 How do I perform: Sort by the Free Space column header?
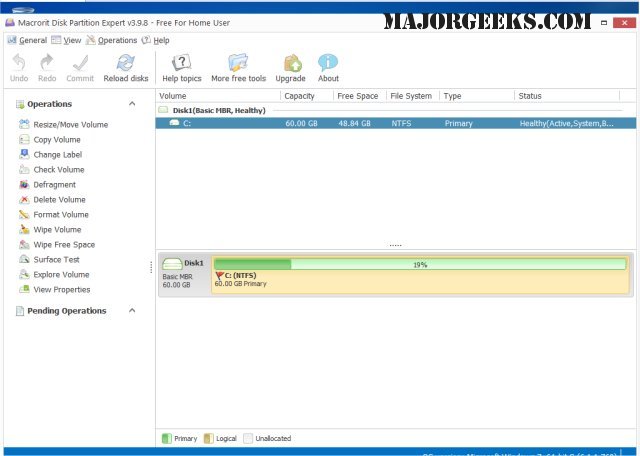pos(360,96)
